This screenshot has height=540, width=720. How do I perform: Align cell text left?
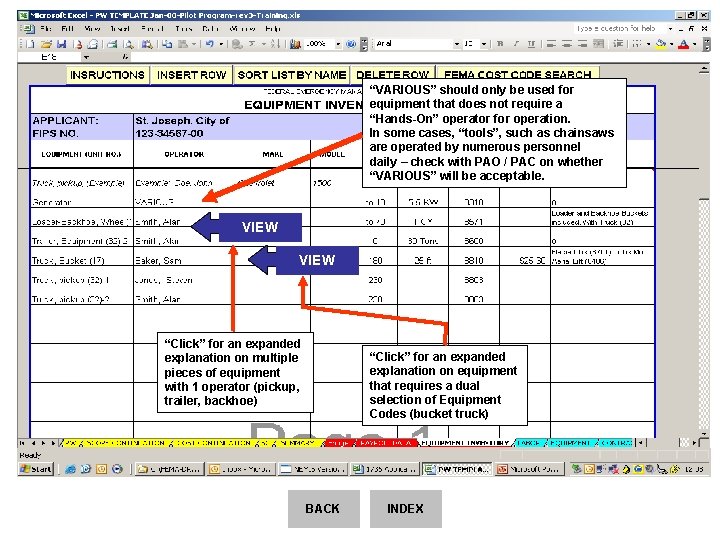(x=551, y=44)
